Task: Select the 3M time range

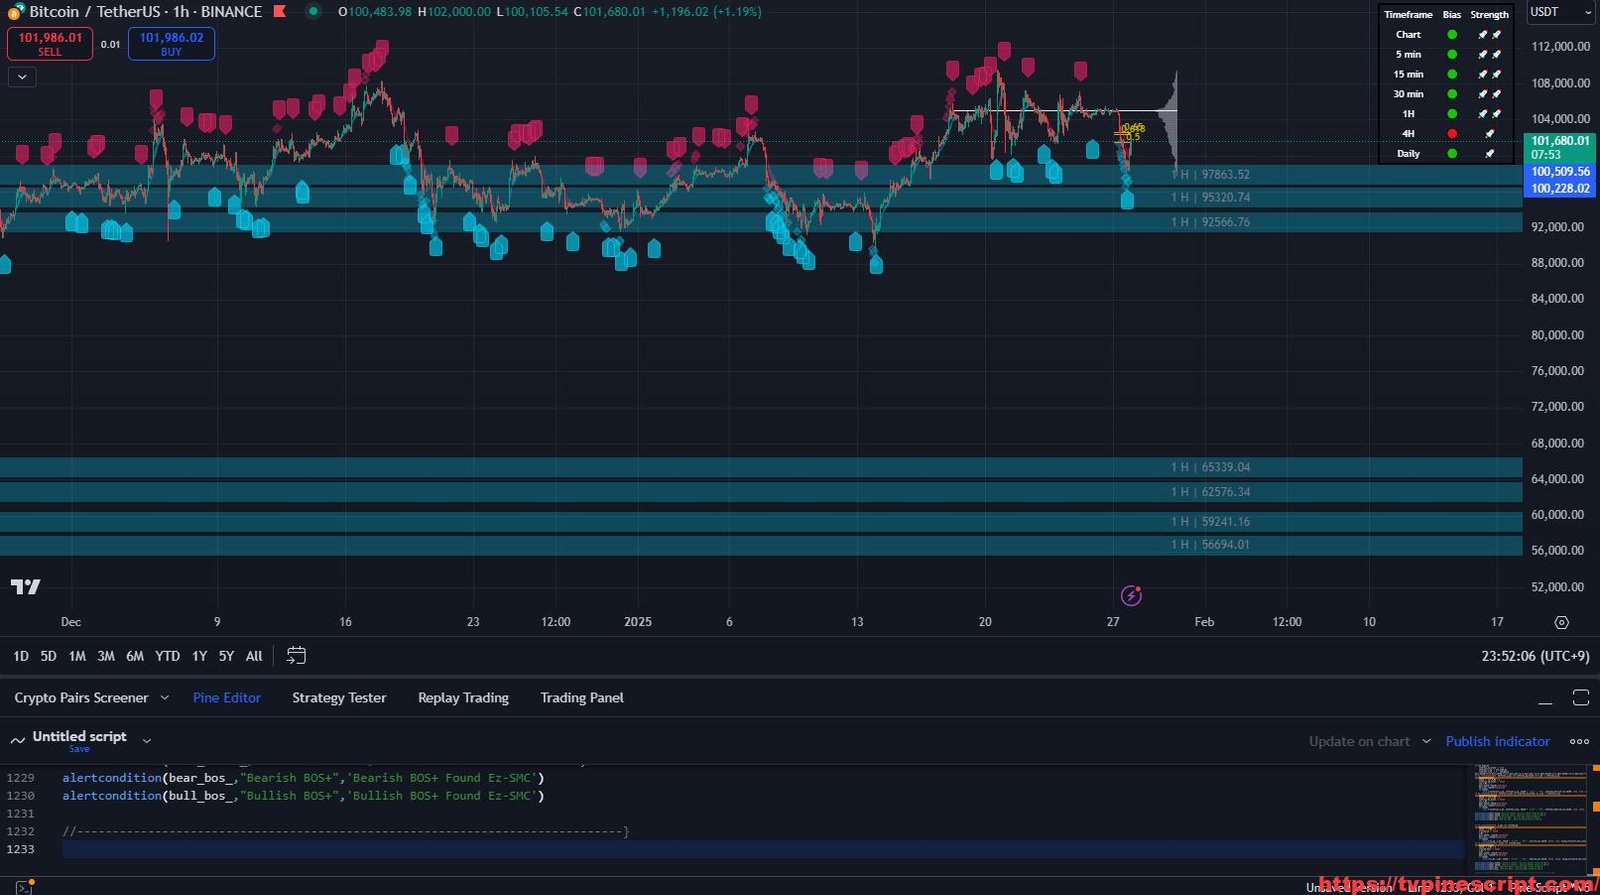Action: (106, 656)
